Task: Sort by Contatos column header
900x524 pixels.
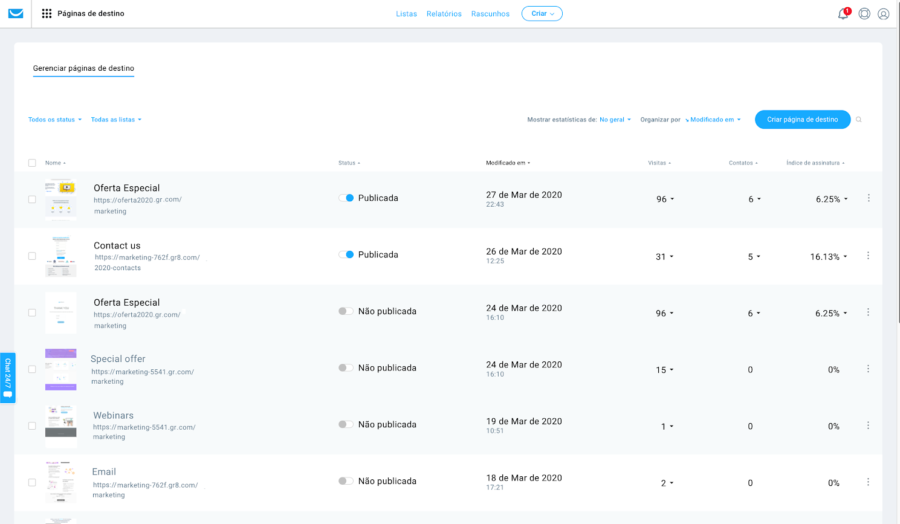Action: (743, 163)
